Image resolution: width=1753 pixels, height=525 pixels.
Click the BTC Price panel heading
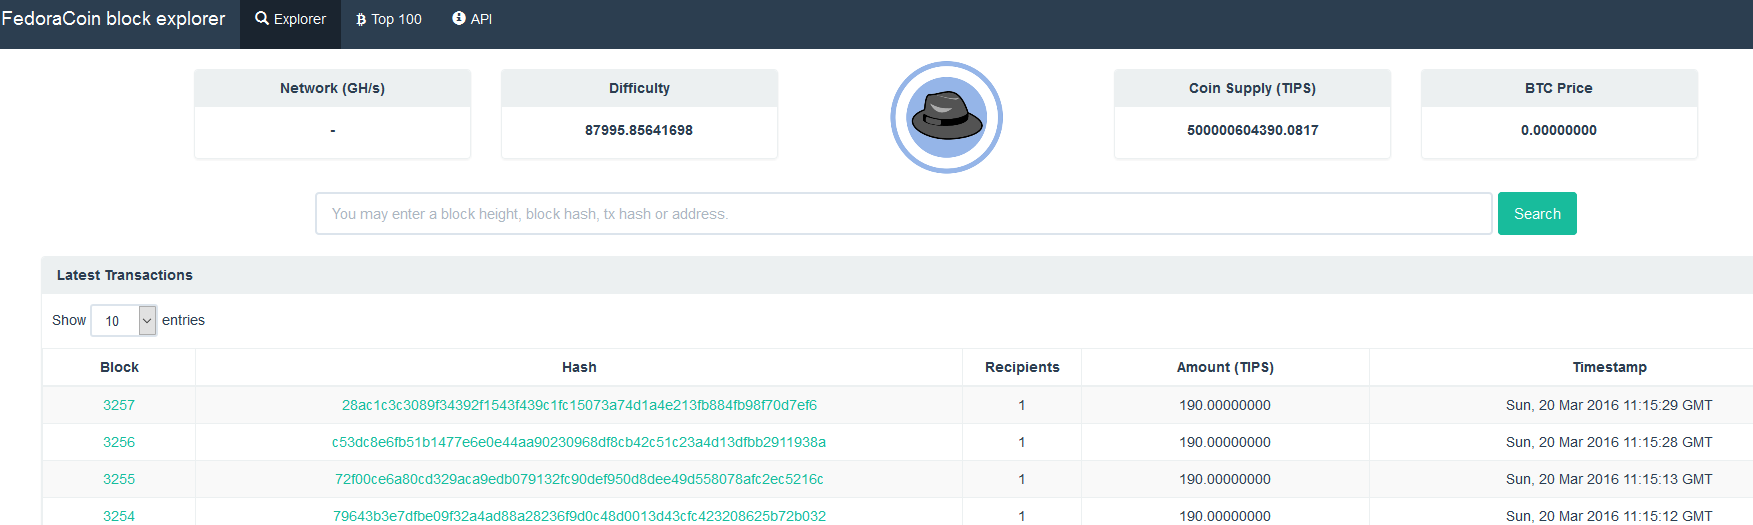pos(1558,88)
